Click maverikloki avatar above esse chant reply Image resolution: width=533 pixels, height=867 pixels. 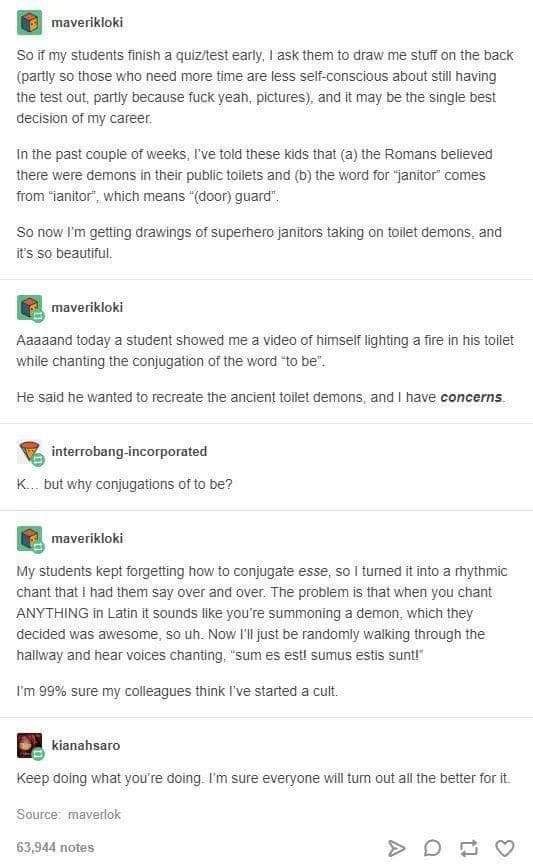29,539
